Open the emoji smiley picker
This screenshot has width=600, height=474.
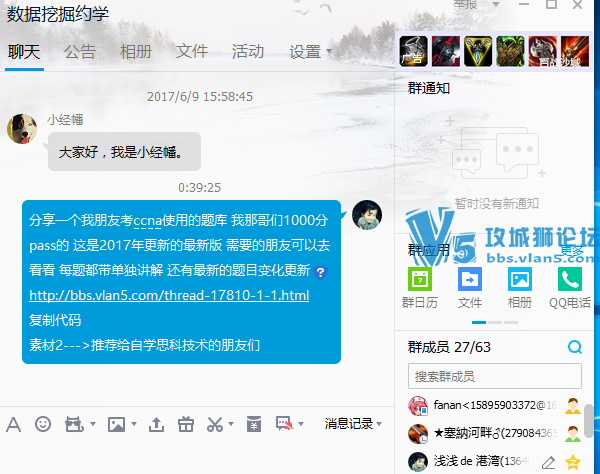[x=42, y=424]
